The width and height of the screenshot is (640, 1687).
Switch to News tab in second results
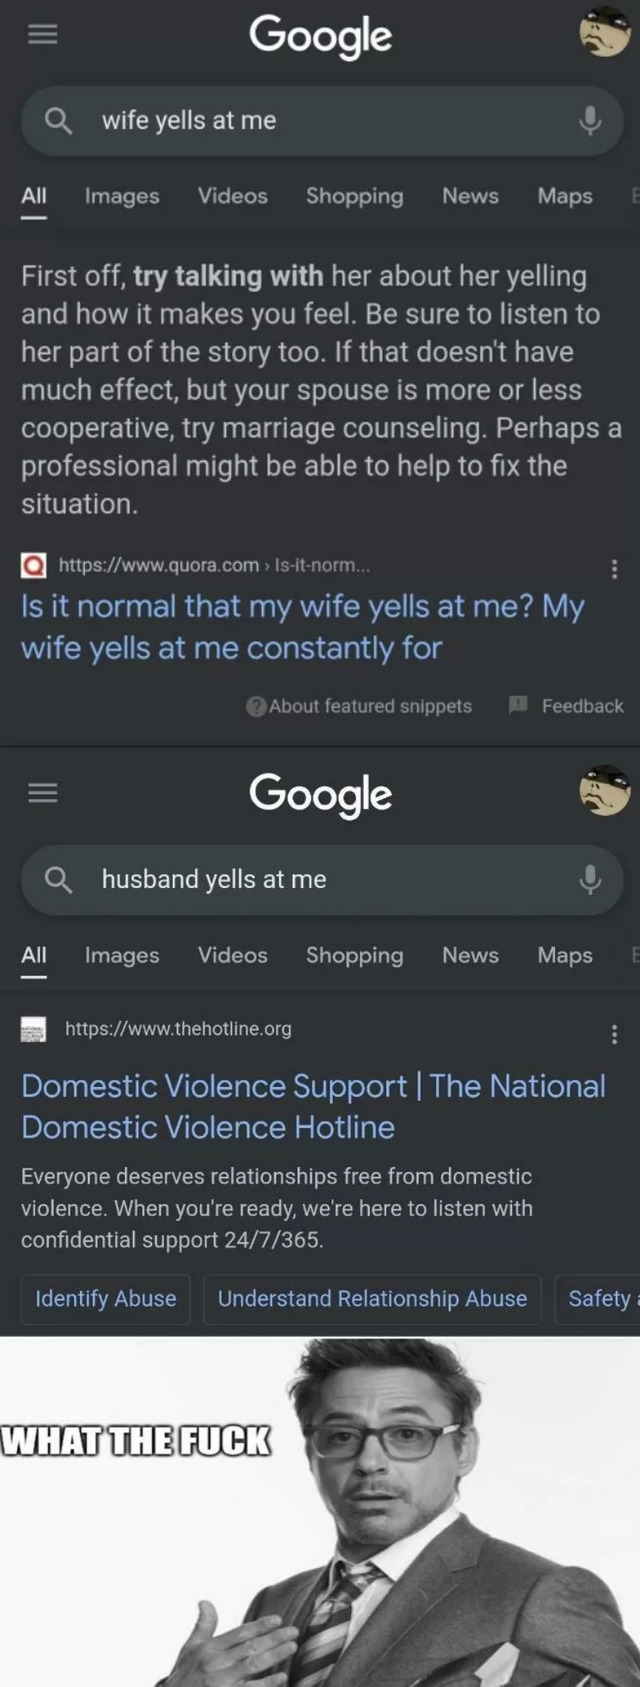pos(470,955)
